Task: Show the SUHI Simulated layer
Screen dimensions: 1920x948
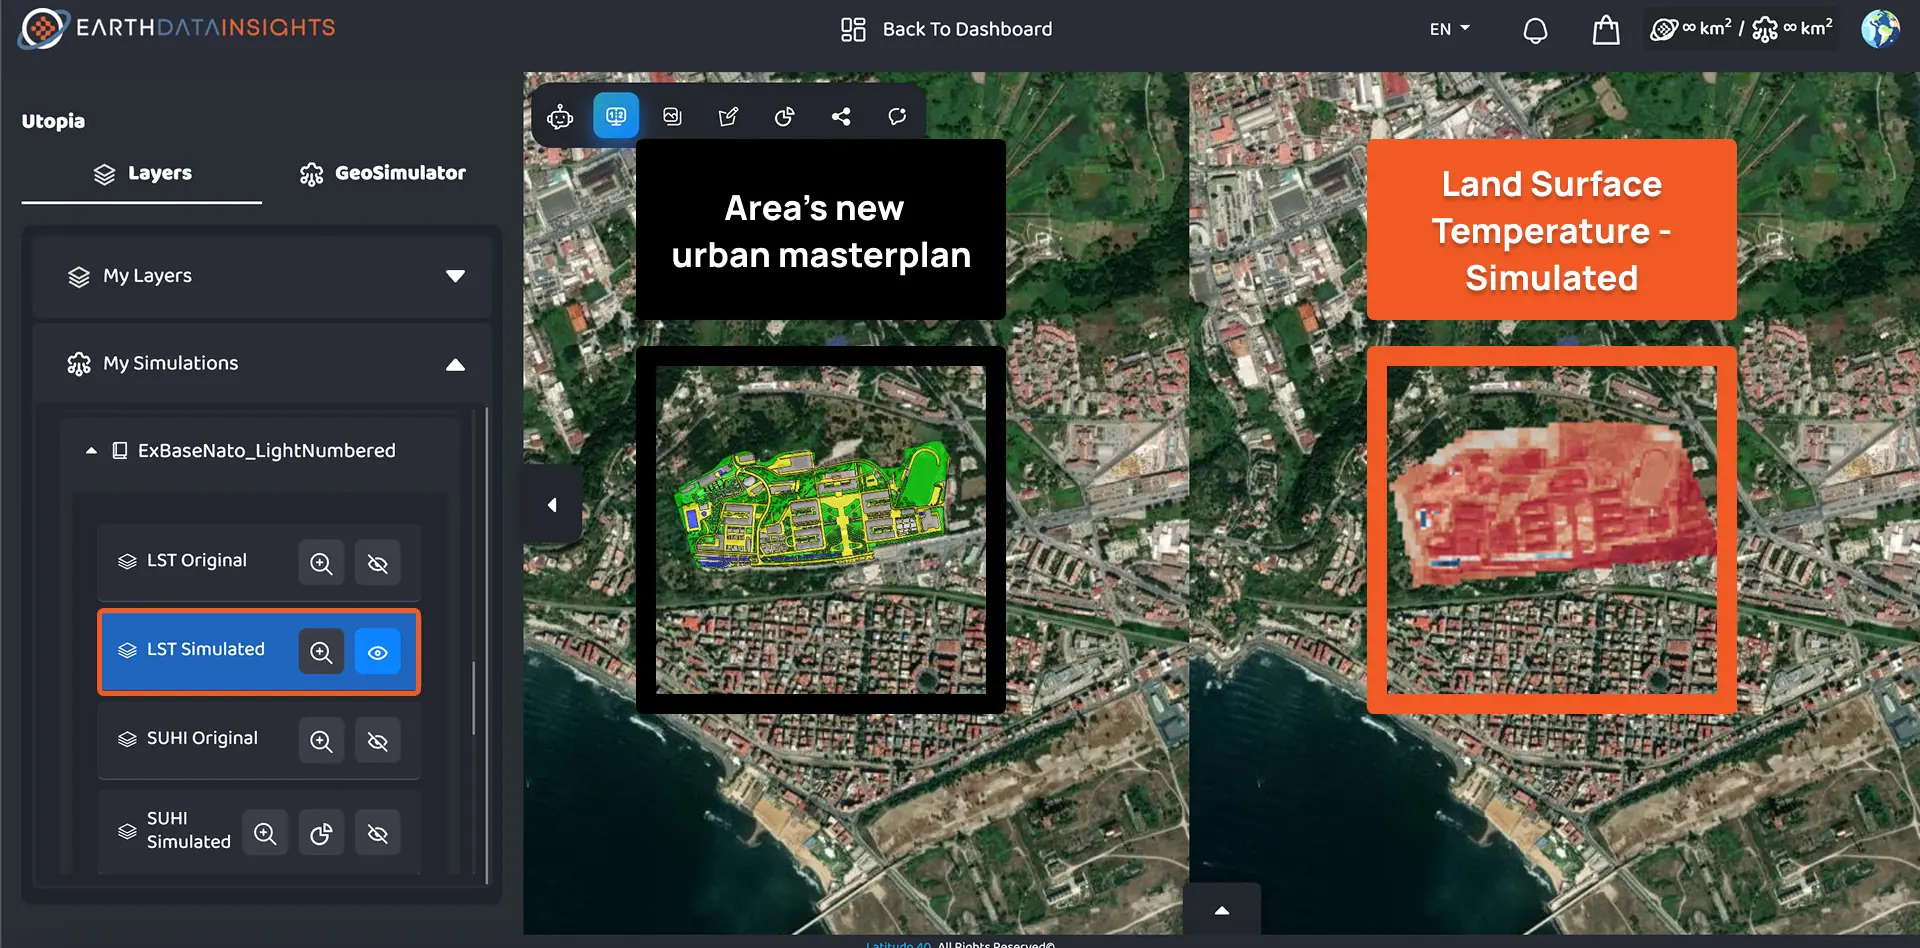Action: coord(378,831)
